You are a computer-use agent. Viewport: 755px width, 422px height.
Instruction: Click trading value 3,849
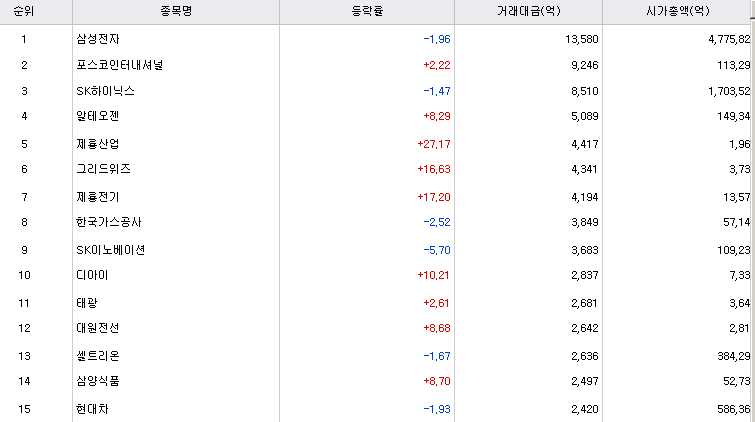pos(585,222)
